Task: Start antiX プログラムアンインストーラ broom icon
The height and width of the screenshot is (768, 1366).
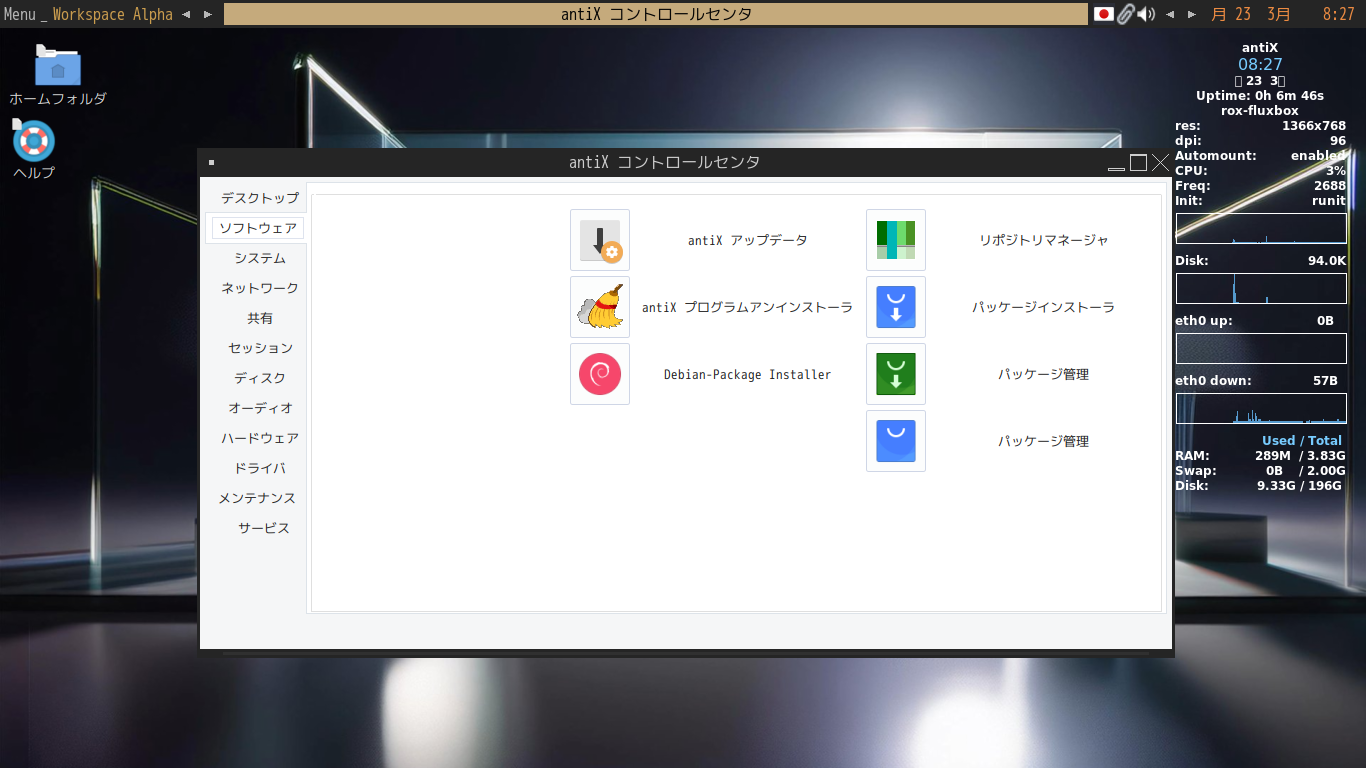Action: pos(599,307)
